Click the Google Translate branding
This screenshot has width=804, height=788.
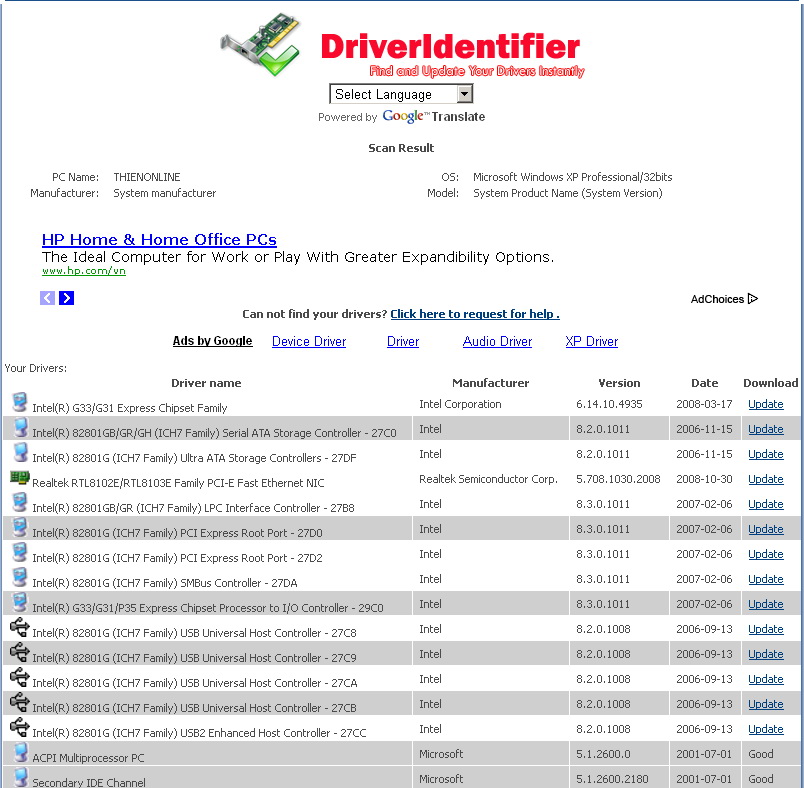tap(433, 116)
